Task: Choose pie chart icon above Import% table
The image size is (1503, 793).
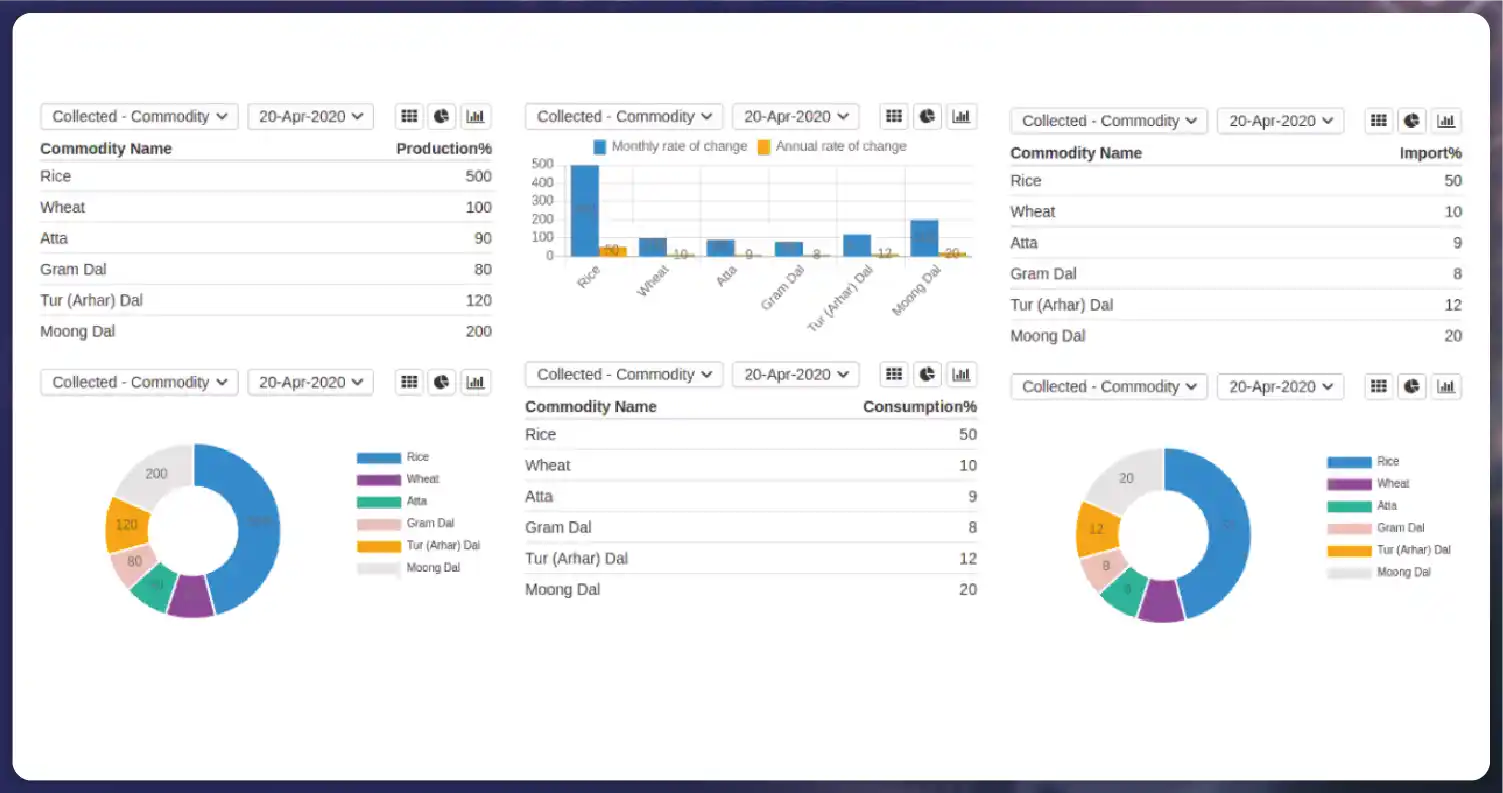Action: point(1412,120)
